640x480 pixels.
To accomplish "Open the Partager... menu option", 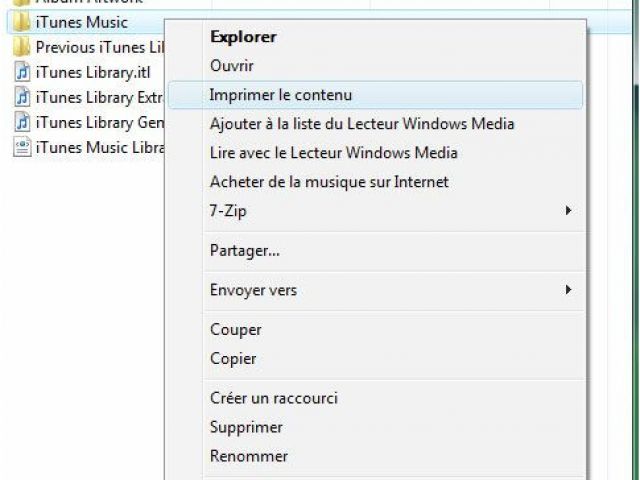I will tap(245, 250).
